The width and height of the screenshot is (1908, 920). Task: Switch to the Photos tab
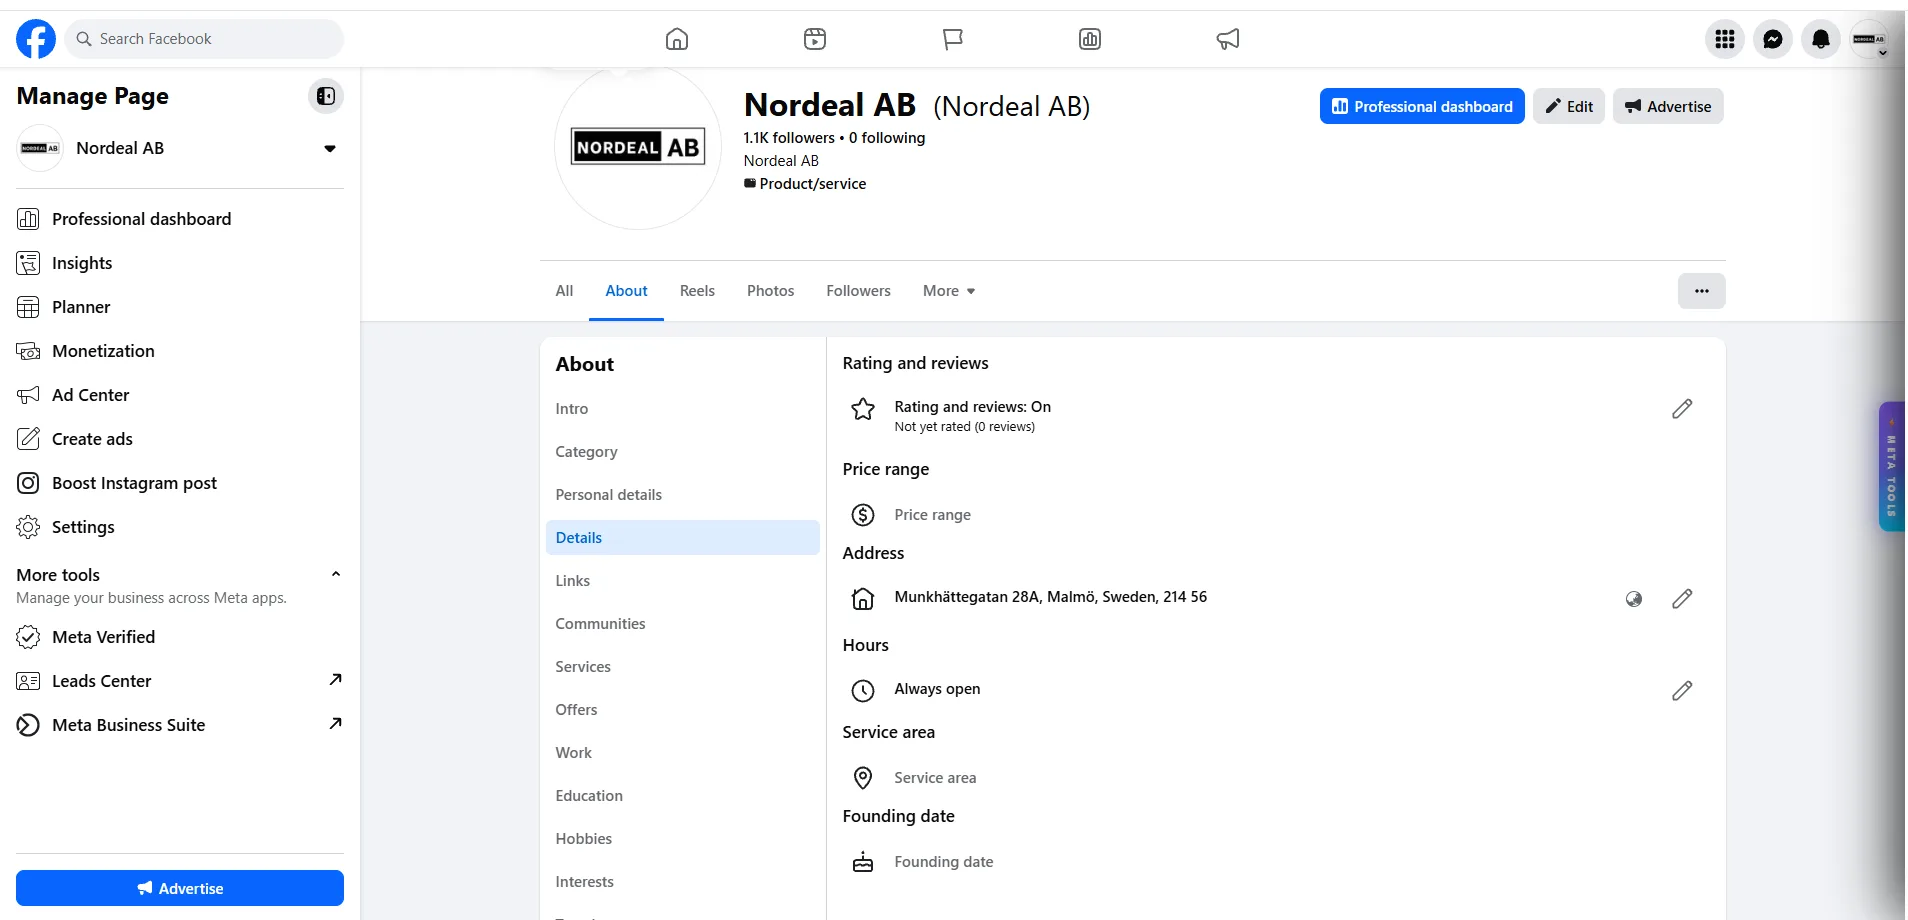(x=770, y=291)
